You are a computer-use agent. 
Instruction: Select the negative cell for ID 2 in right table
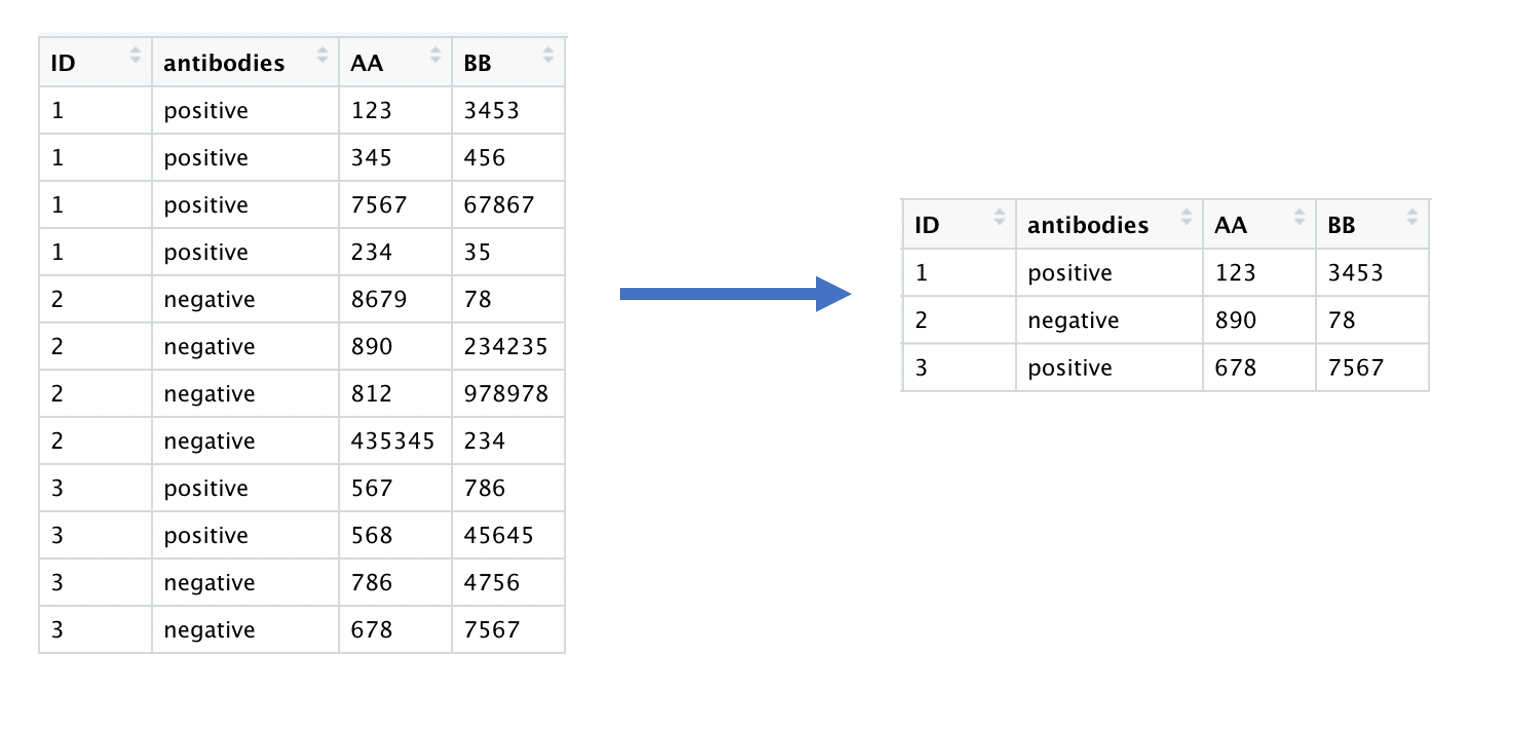point(1073,320)
